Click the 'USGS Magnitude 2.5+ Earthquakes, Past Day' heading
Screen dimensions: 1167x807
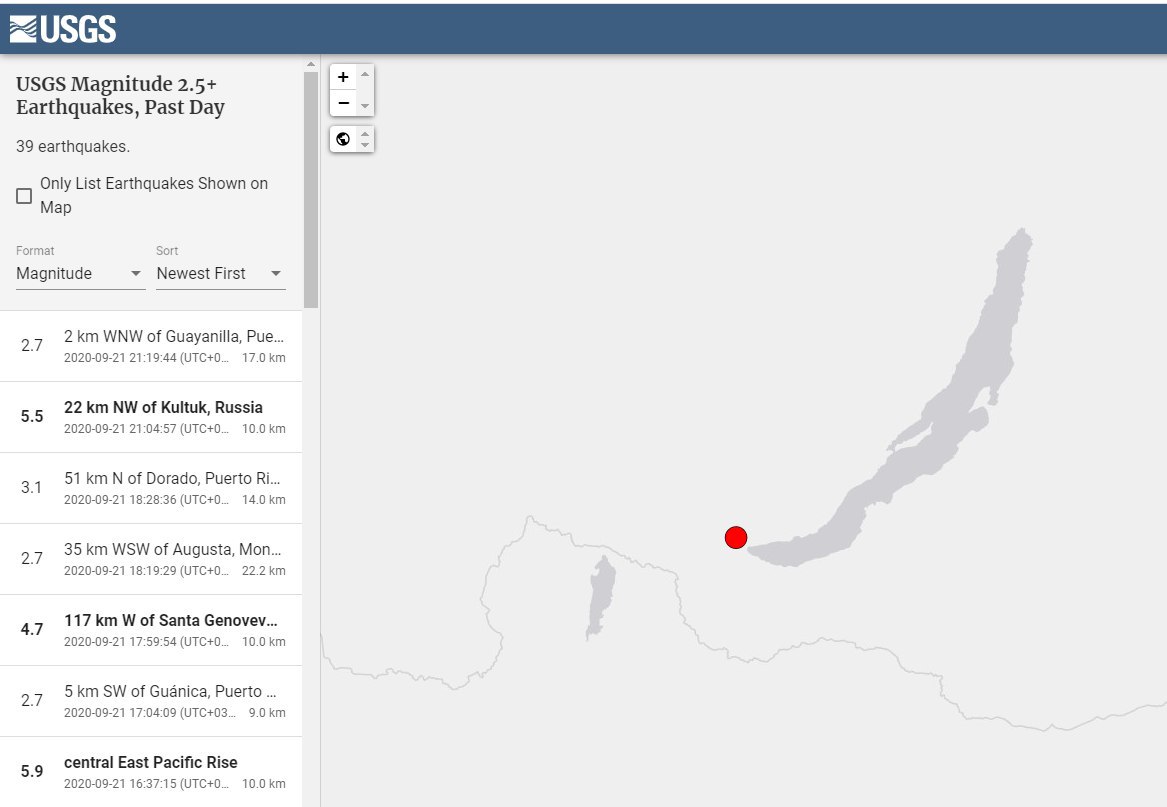[x=120, y=96]
